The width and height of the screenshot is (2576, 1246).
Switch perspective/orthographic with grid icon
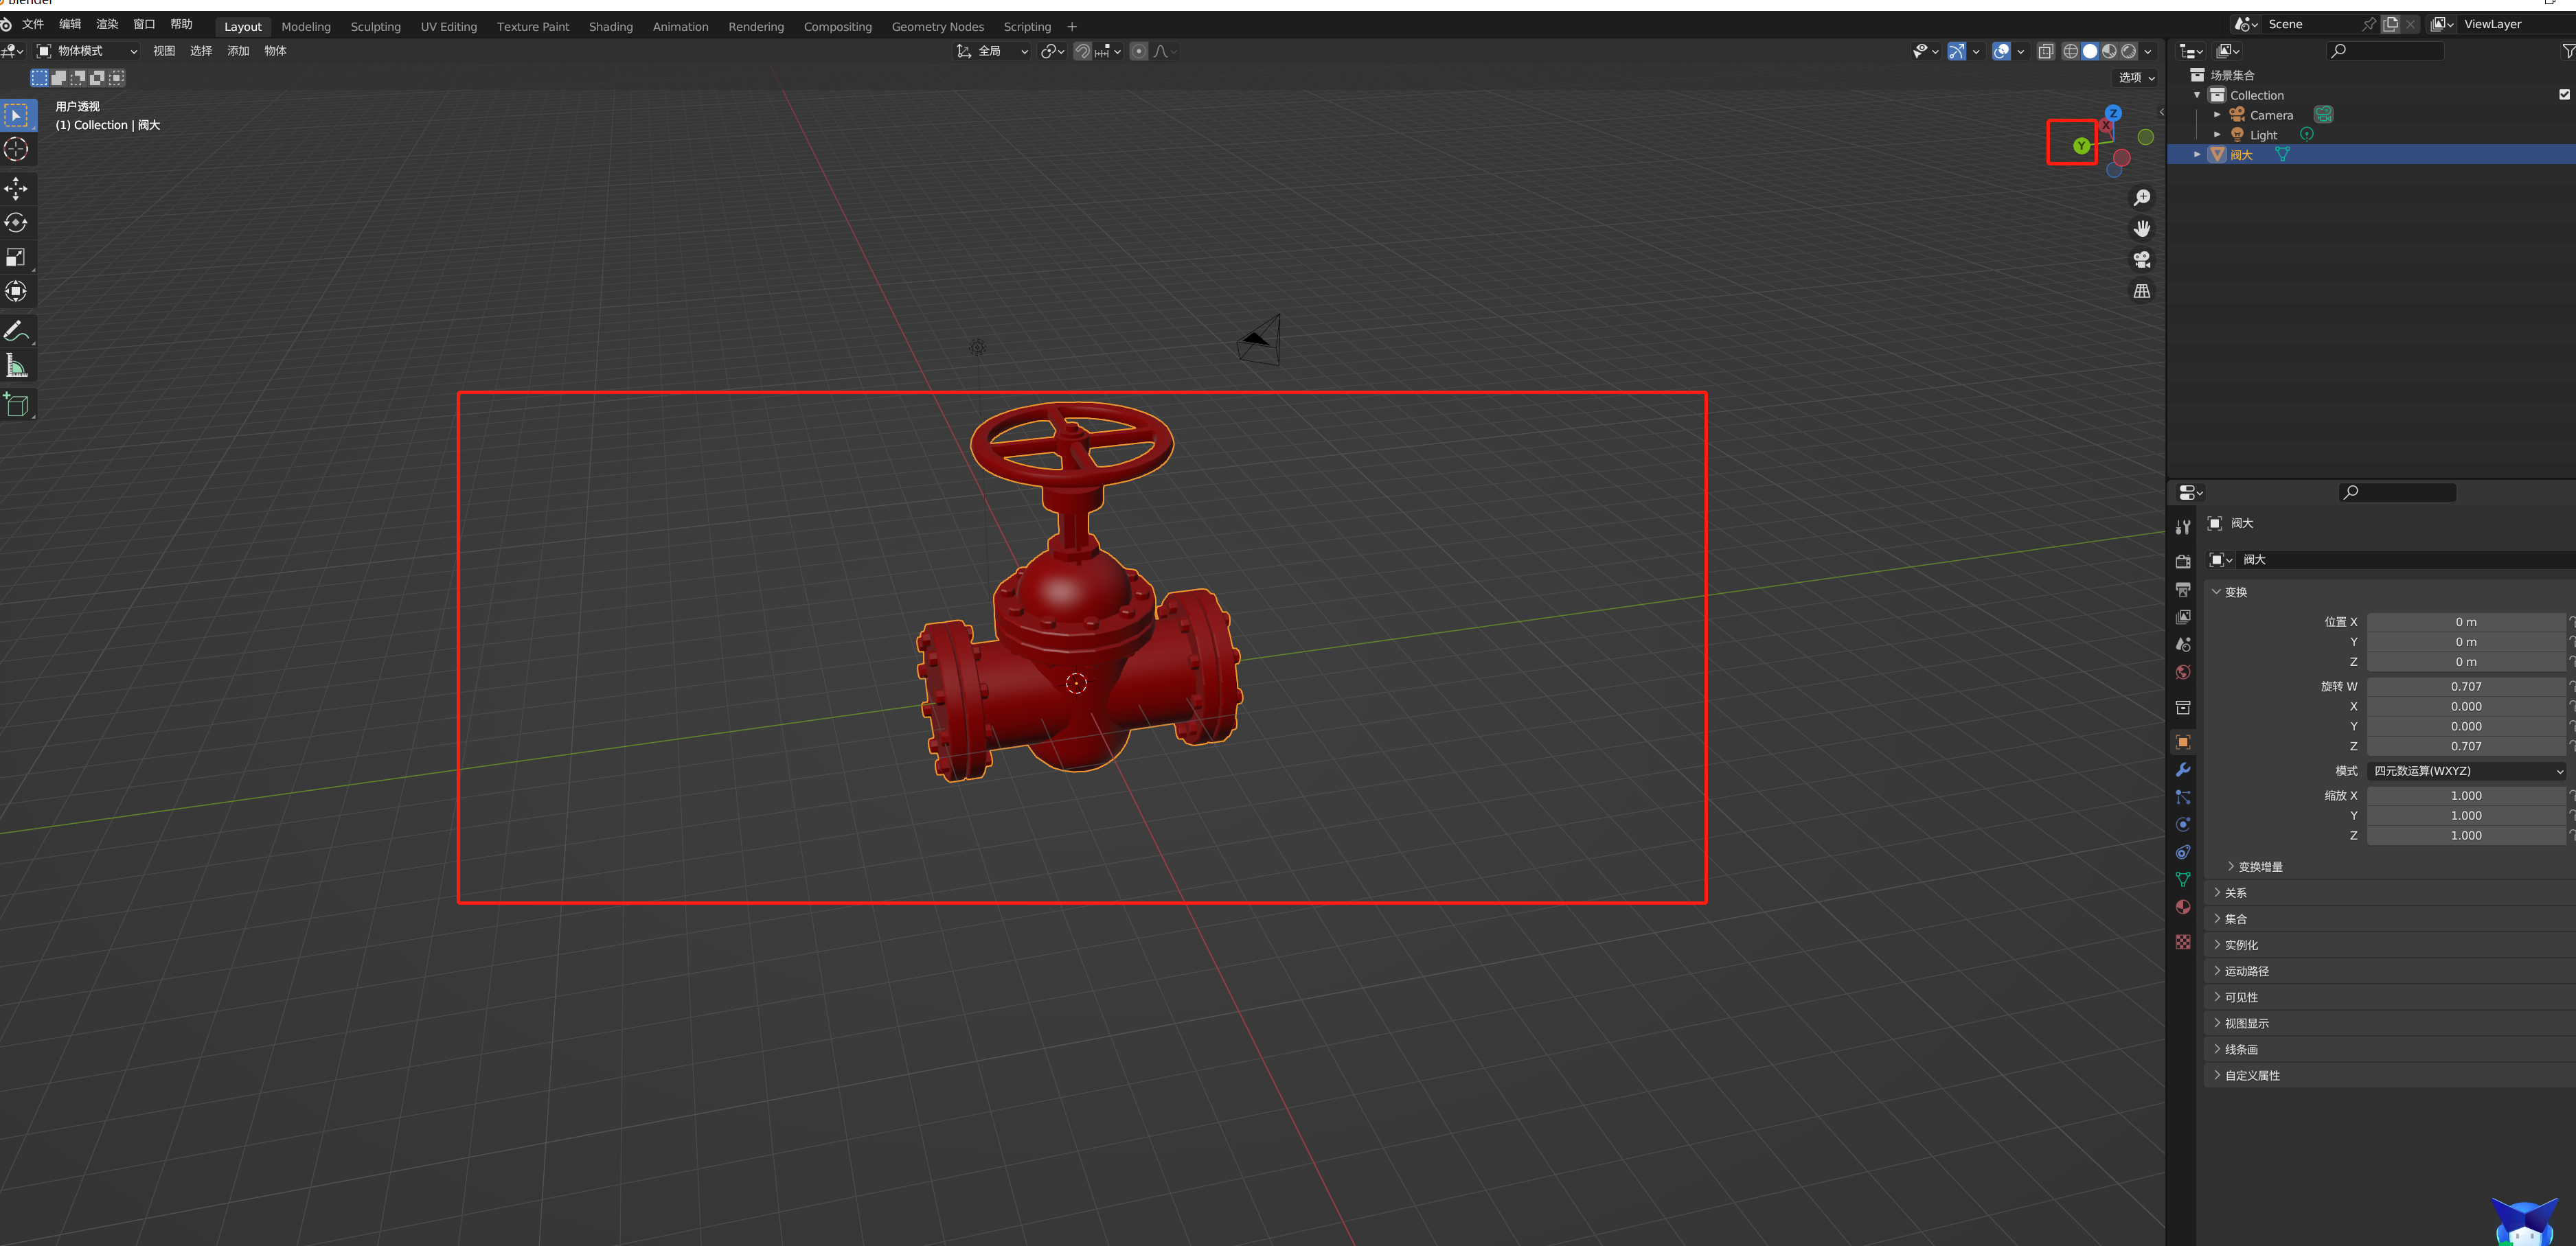(x=2141, y=291)
